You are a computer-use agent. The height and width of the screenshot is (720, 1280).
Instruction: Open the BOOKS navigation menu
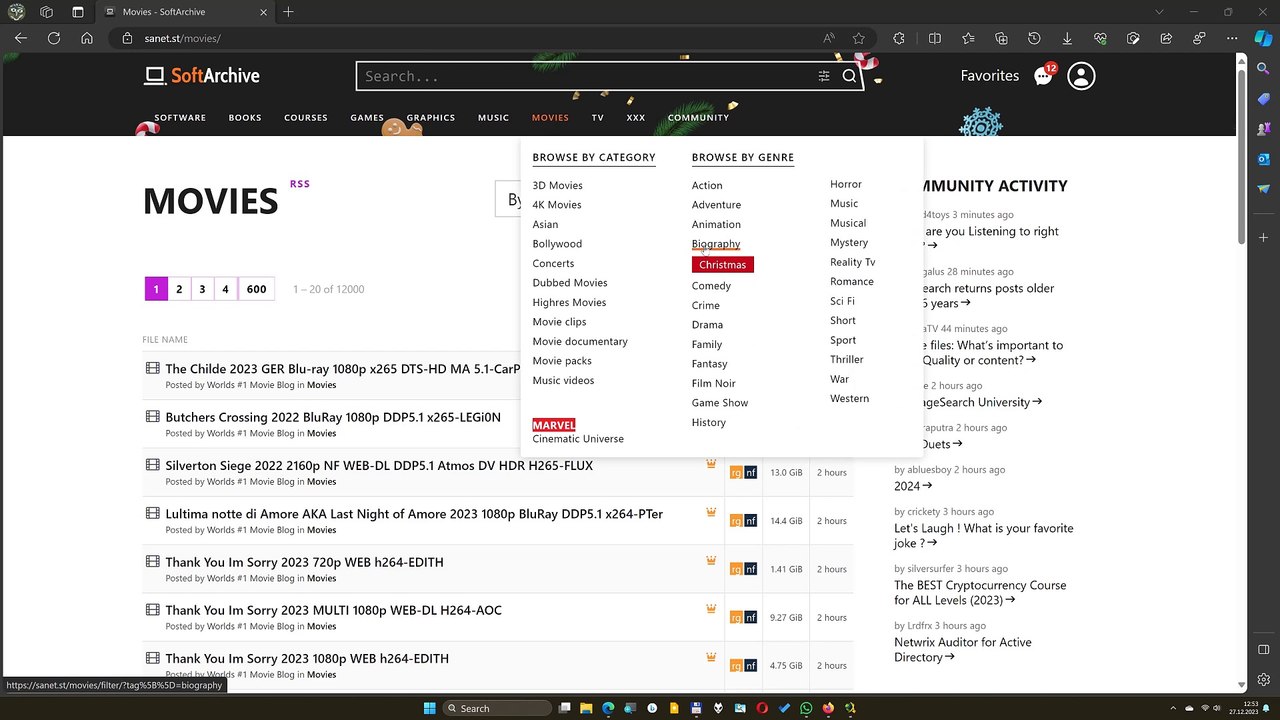(245, 118)
